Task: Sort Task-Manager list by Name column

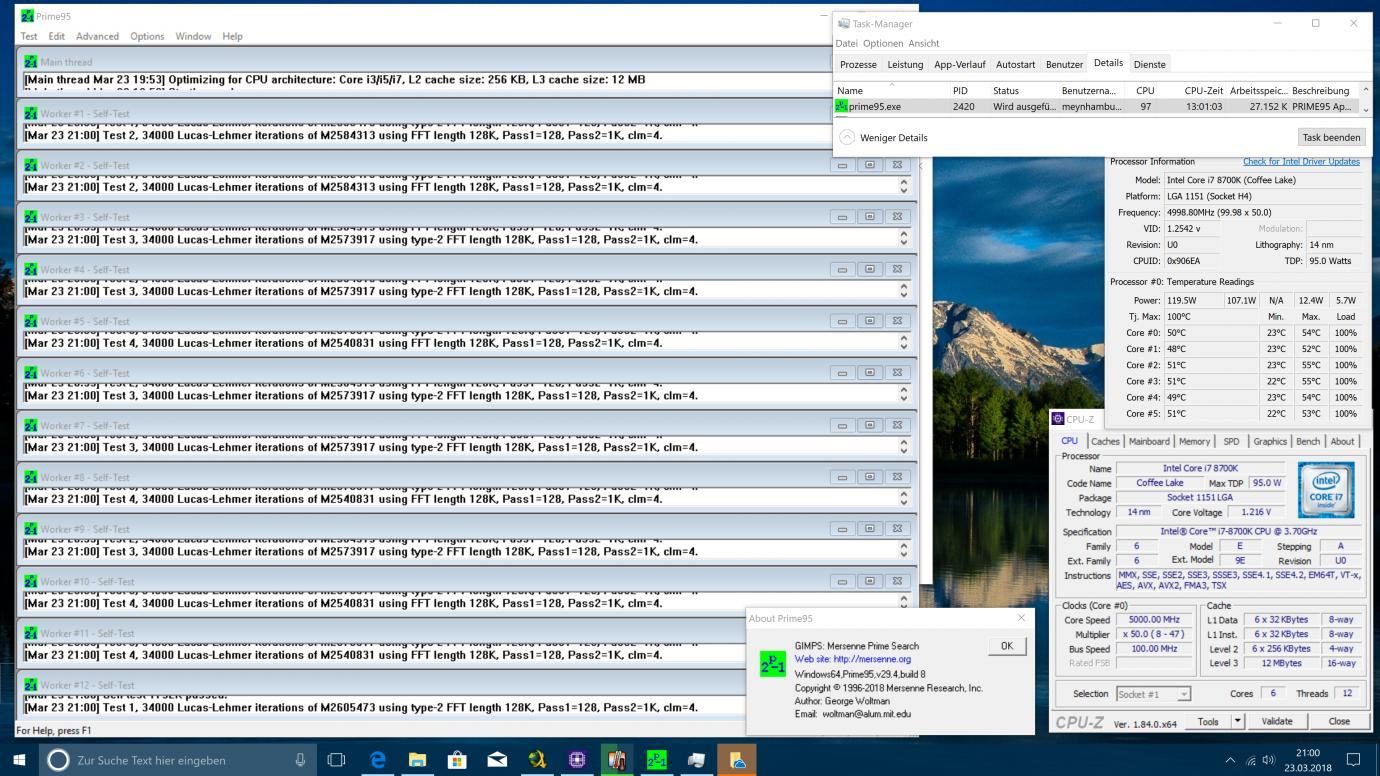Action: click(850, 91)
